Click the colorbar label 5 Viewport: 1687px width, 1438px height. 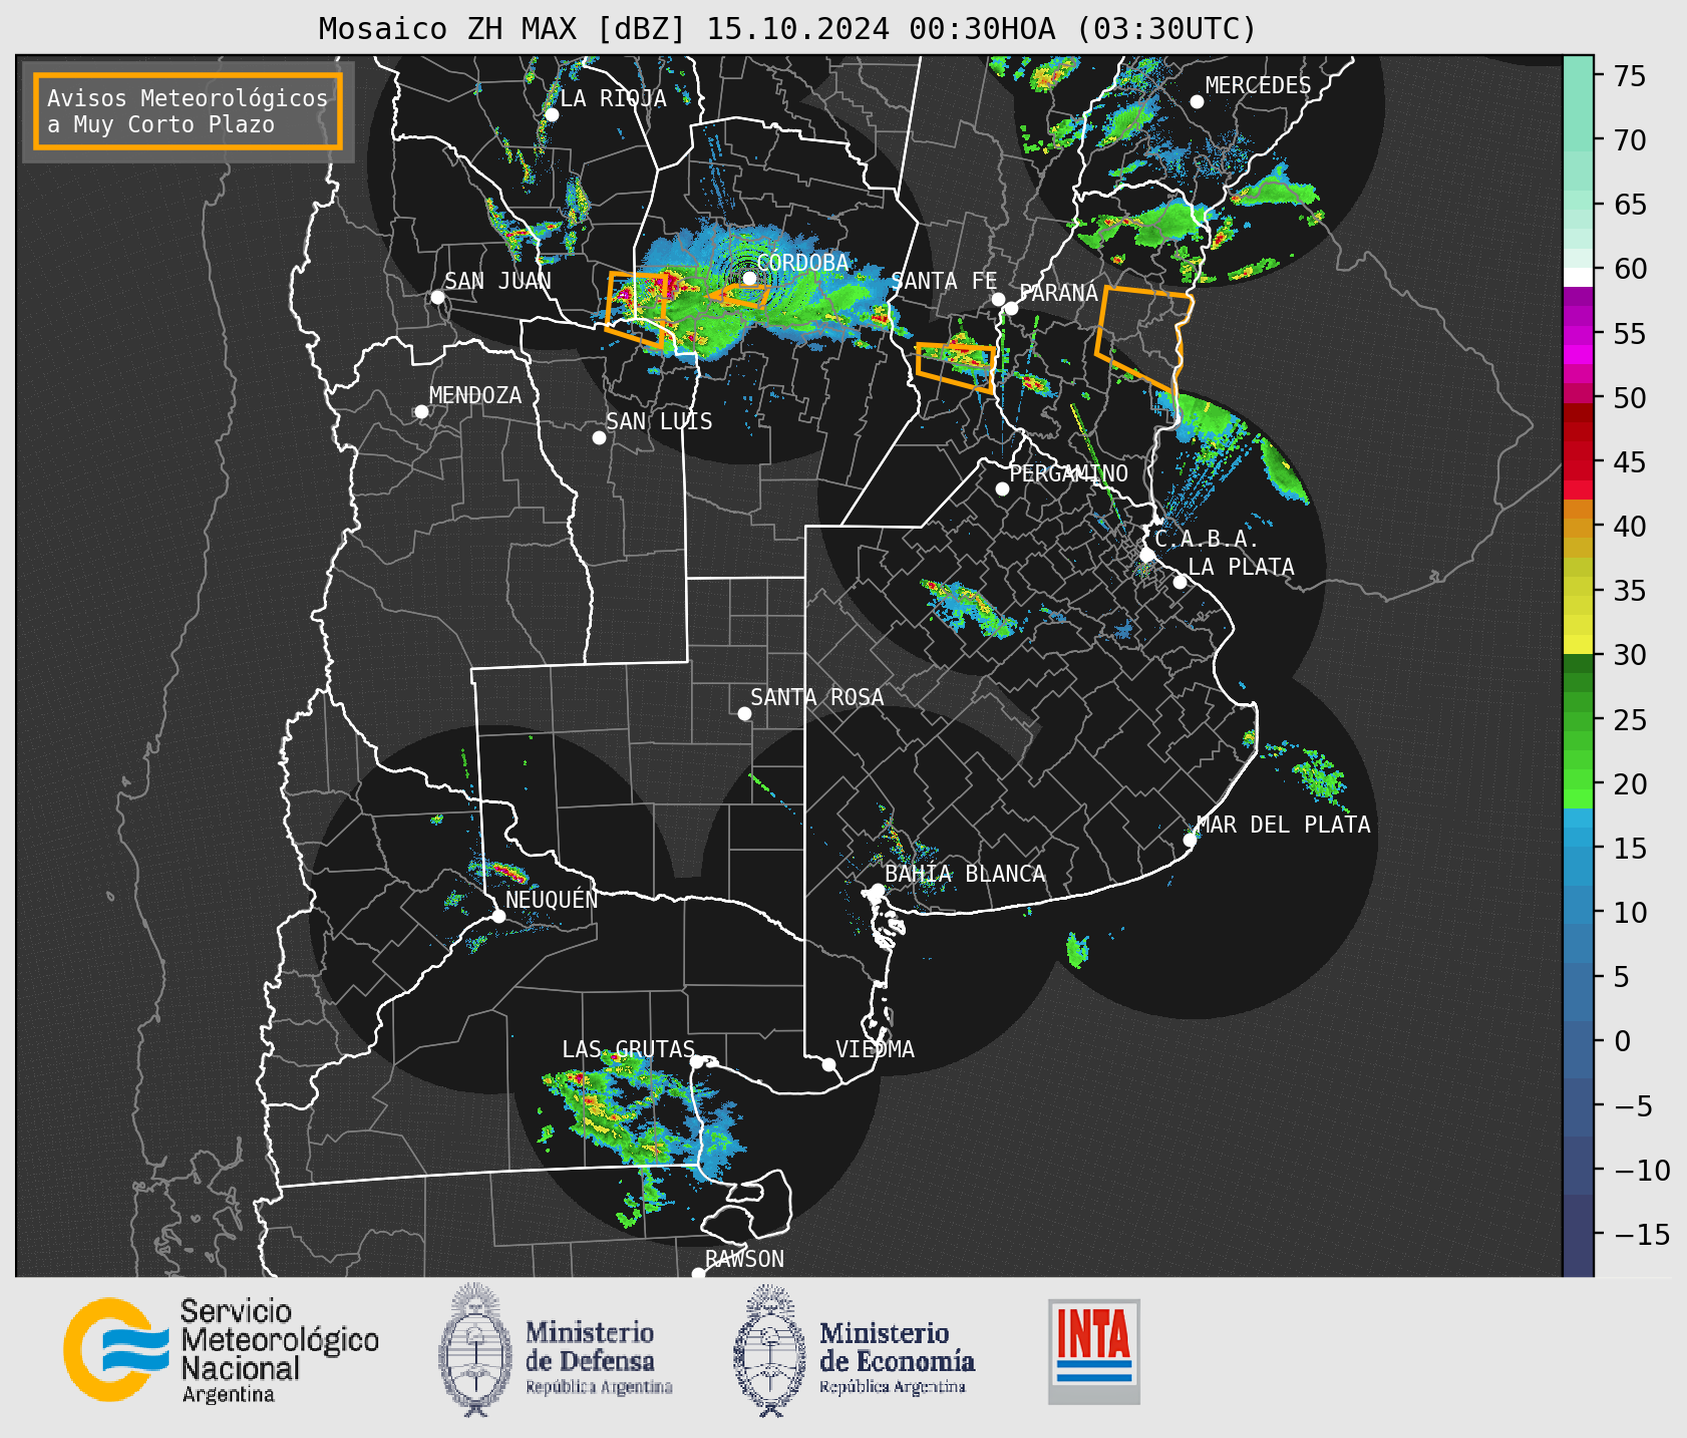[1622, 977]
